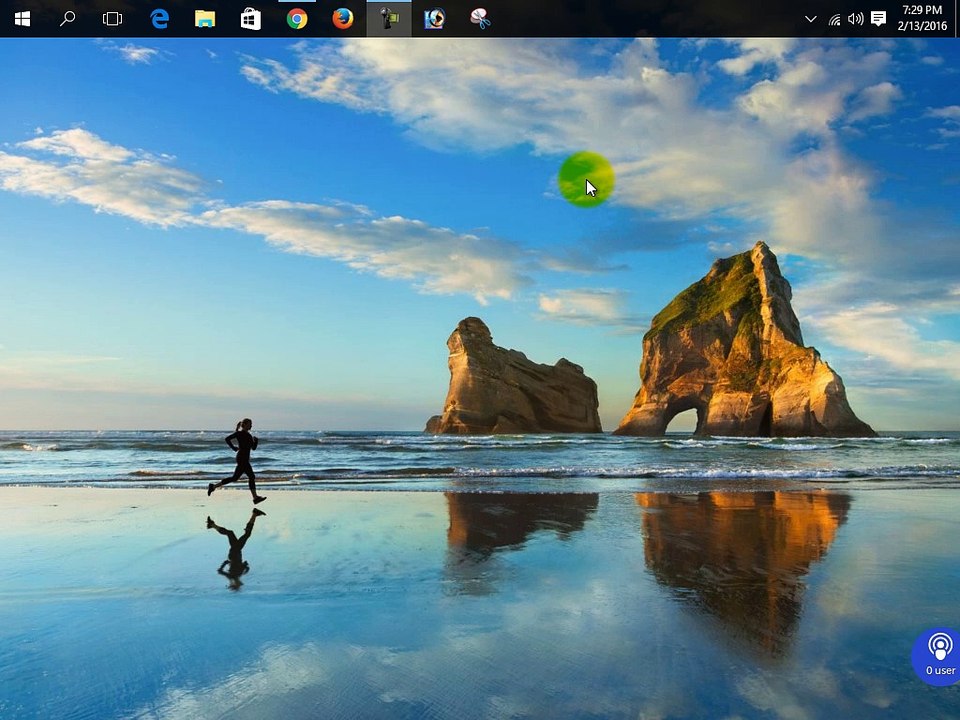Launch Mozilla Firefox from the taskbar
This screenshot has width=960, height=720.
[343, 19]
